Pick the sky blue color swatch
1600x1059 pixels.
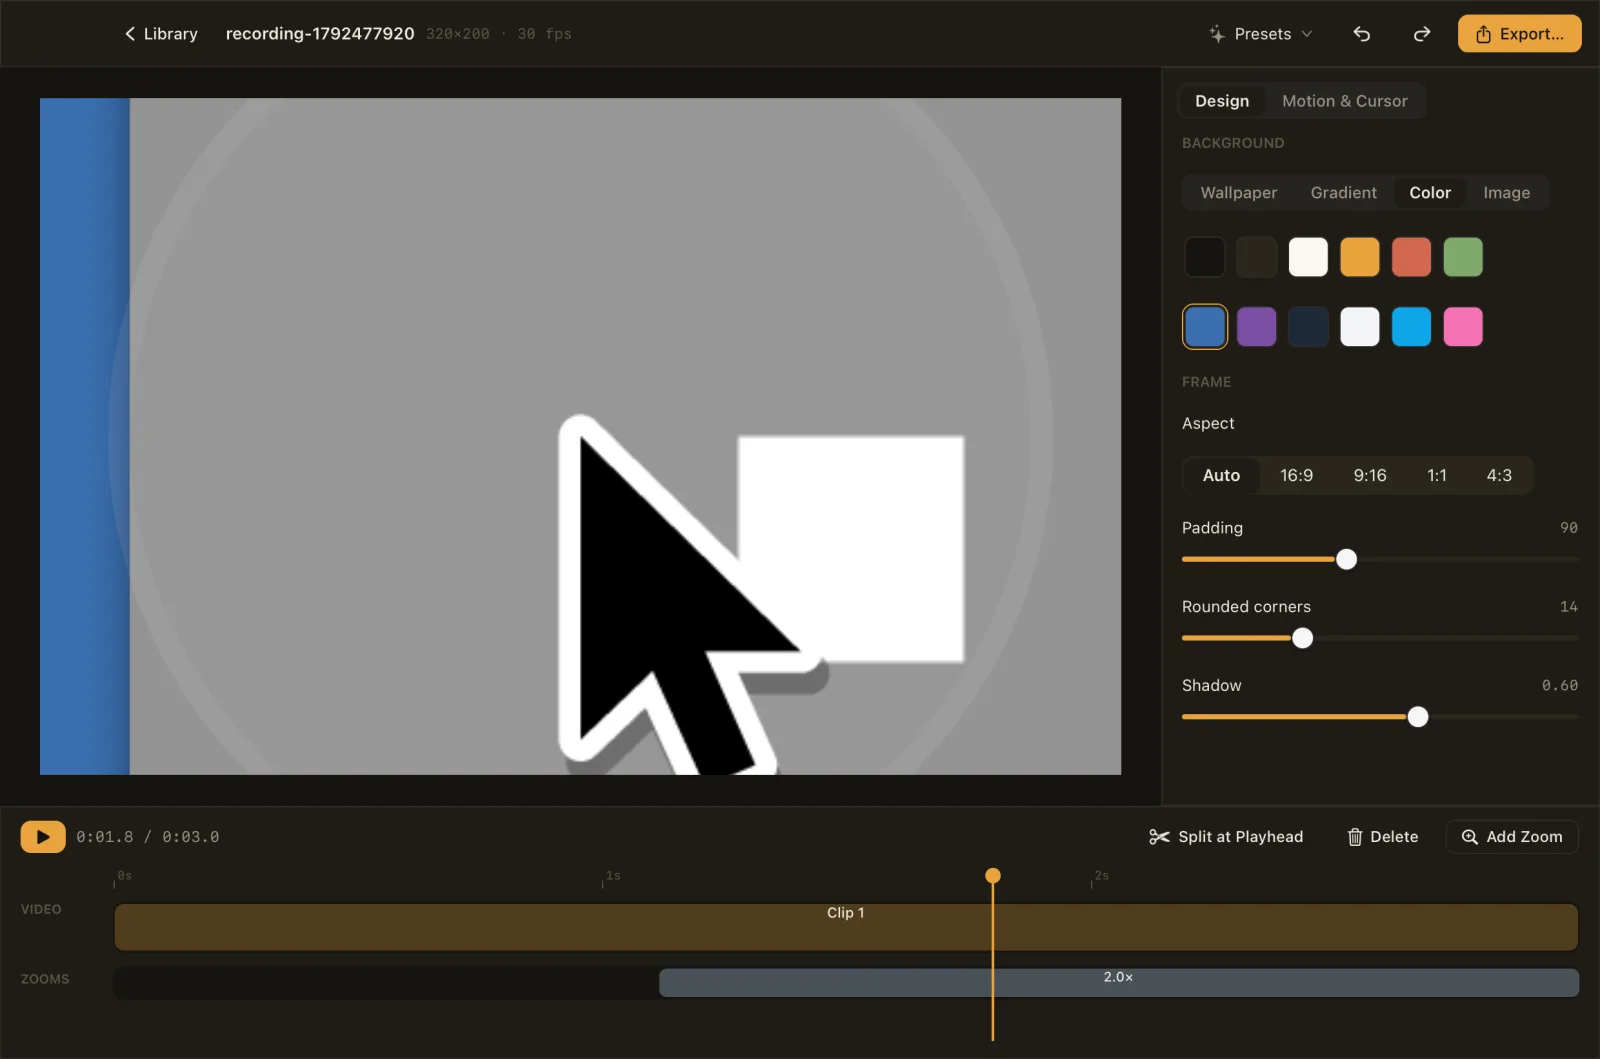coord(1411,327)
